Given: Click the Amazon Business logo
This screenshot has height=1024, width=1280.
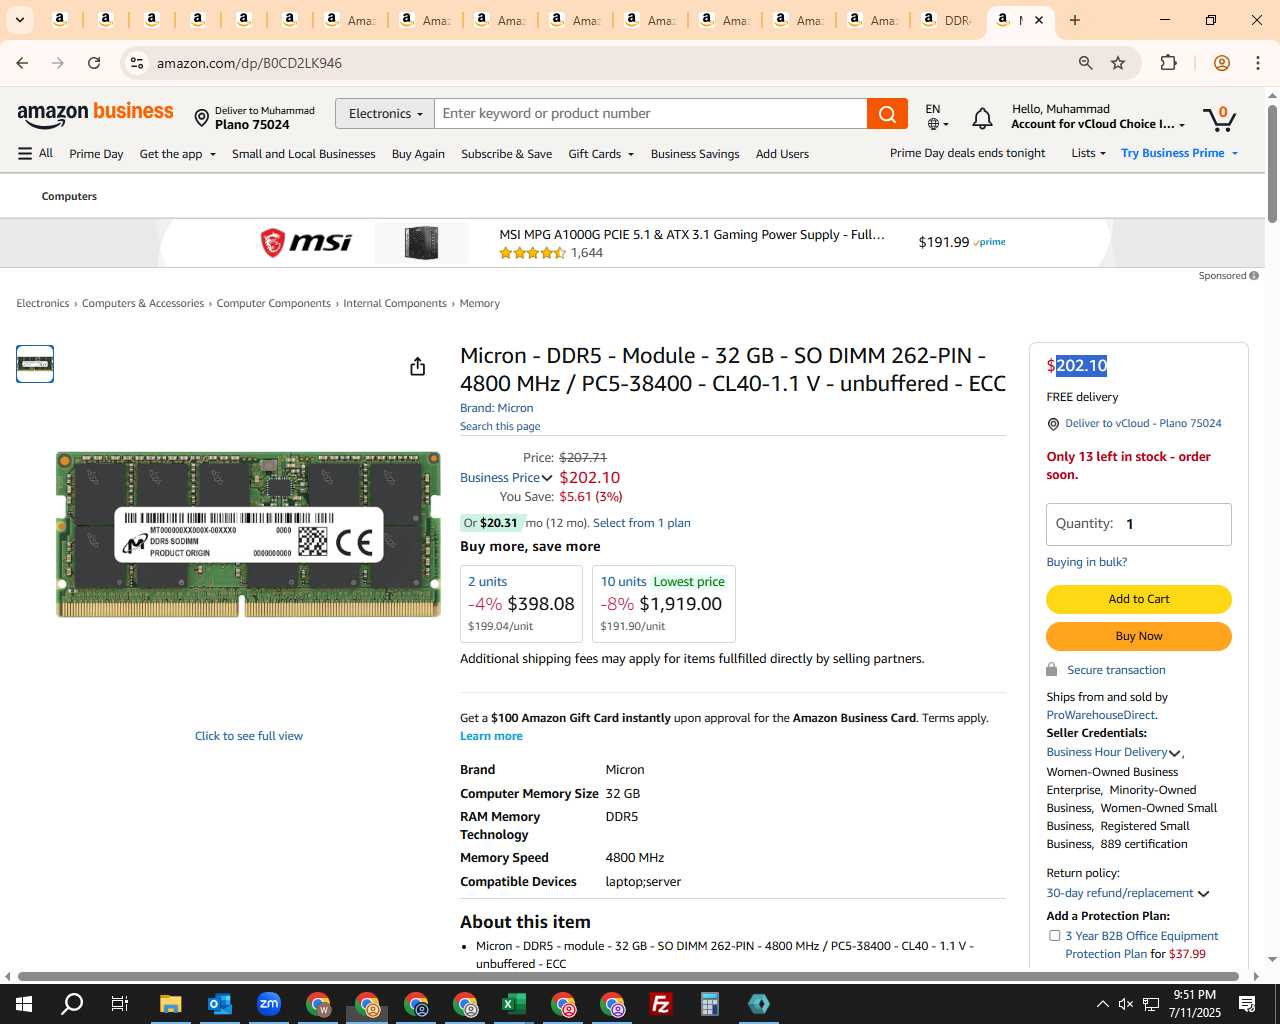Looking at the screenshot, I should [x=95, y=115].
